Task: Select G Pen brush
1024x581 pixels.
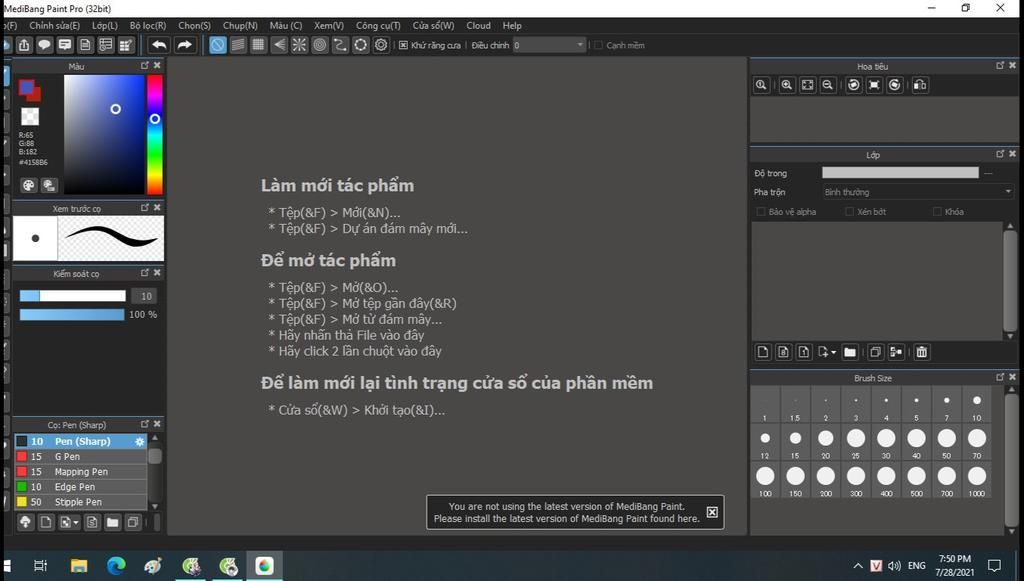Action: click(x=81, y=457)
